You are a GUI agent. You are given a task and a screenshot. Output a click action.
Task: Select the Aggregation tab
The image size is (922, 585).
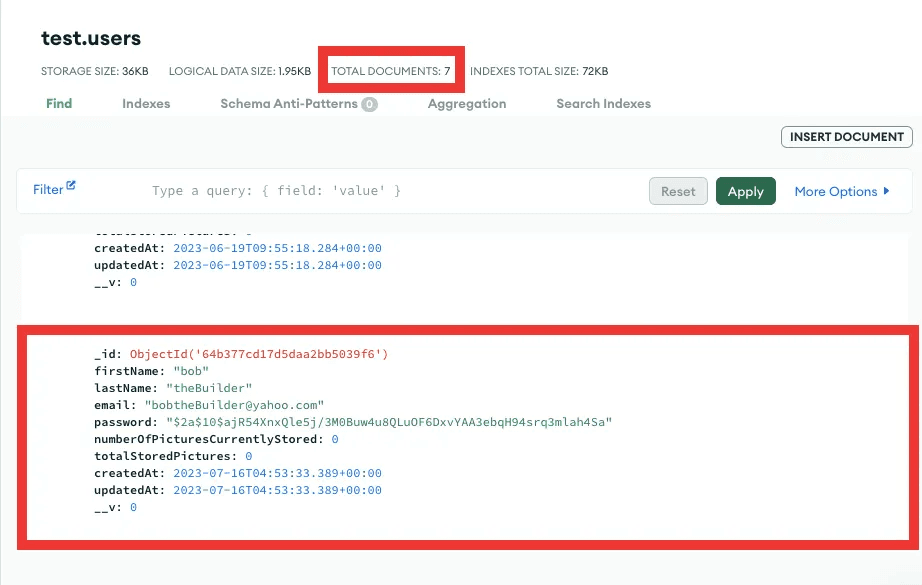(466, 103)
